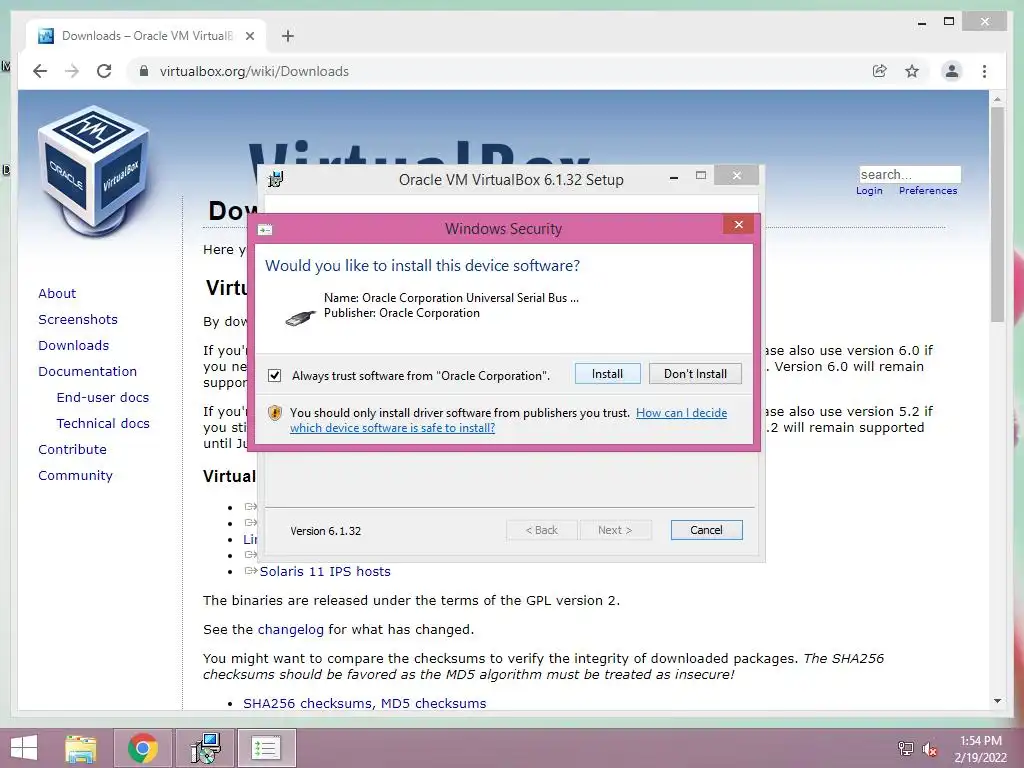Open Technical docs in sidebar
Screen dimensions: 1024x768
103,424
